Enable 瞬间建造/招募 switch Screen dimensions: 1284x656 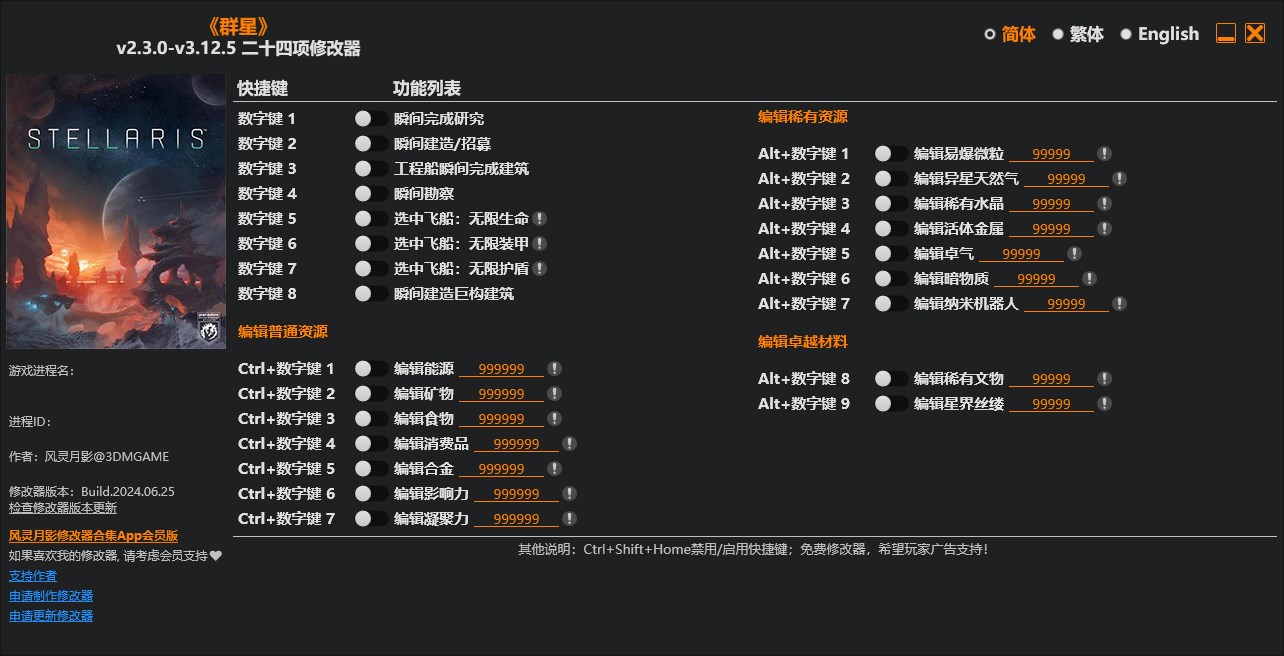click(371, 143)
